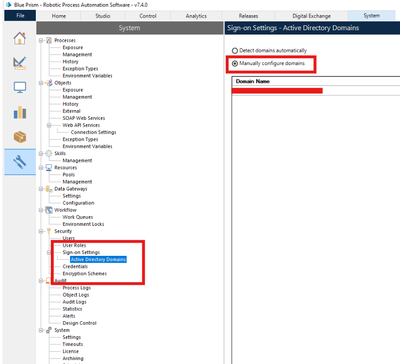Switch to the Digital Exchange tab
The height and width of the screenshot is (364, 400).
pyautogui.click(x=311, y=16)
